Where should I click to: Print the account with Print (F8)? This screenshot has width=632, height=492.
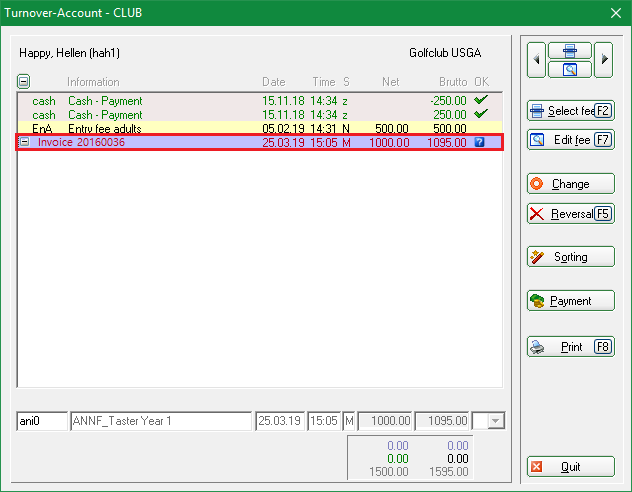571,347
